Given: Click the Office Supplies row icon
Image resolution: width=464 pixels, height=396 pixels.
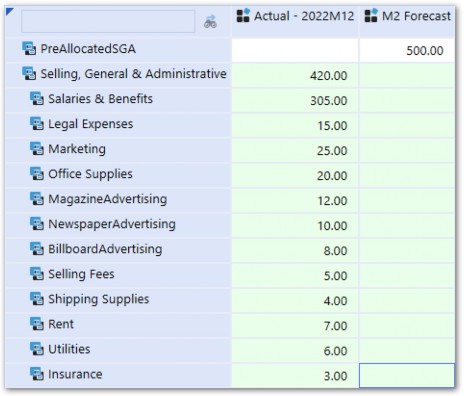Looking at the screenshot, I should [37, 174].
